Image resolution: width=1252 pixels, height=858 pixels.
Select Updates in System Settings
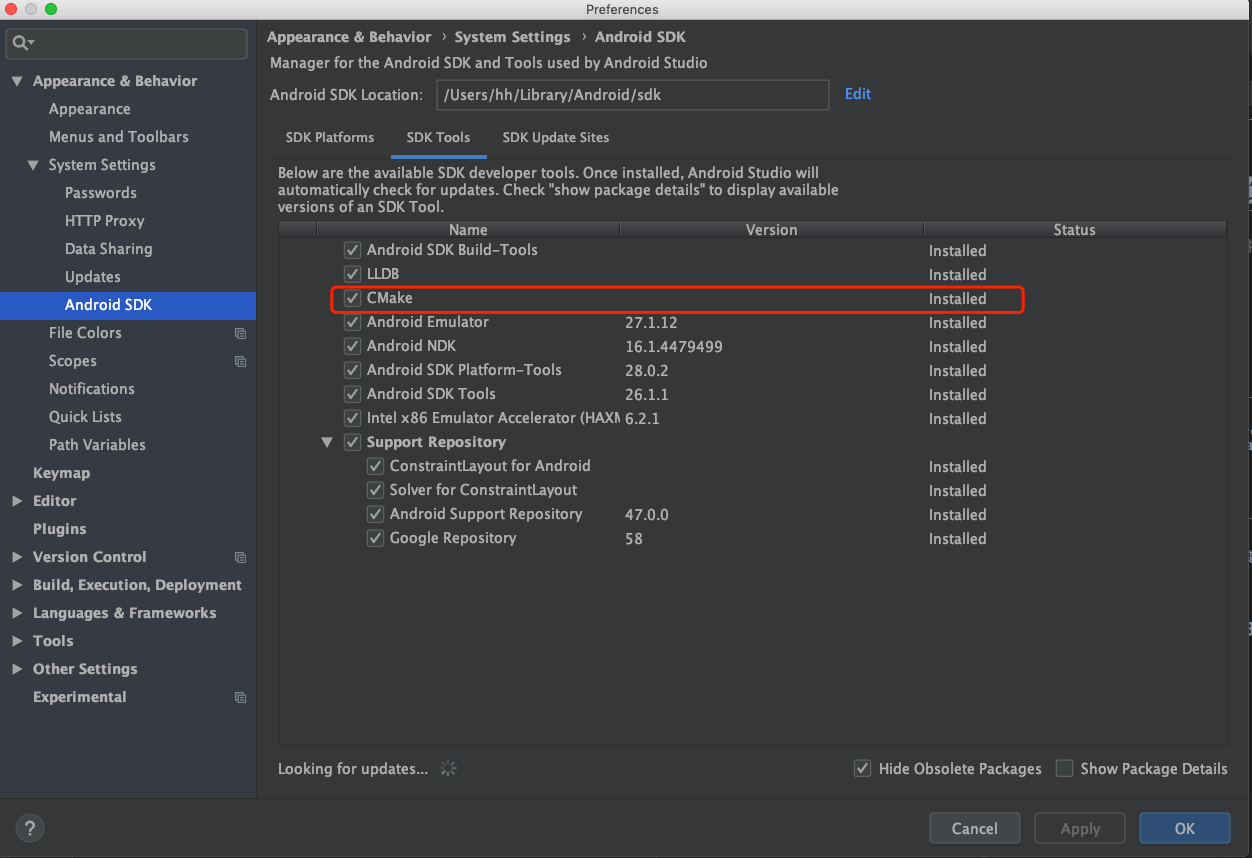93,277
